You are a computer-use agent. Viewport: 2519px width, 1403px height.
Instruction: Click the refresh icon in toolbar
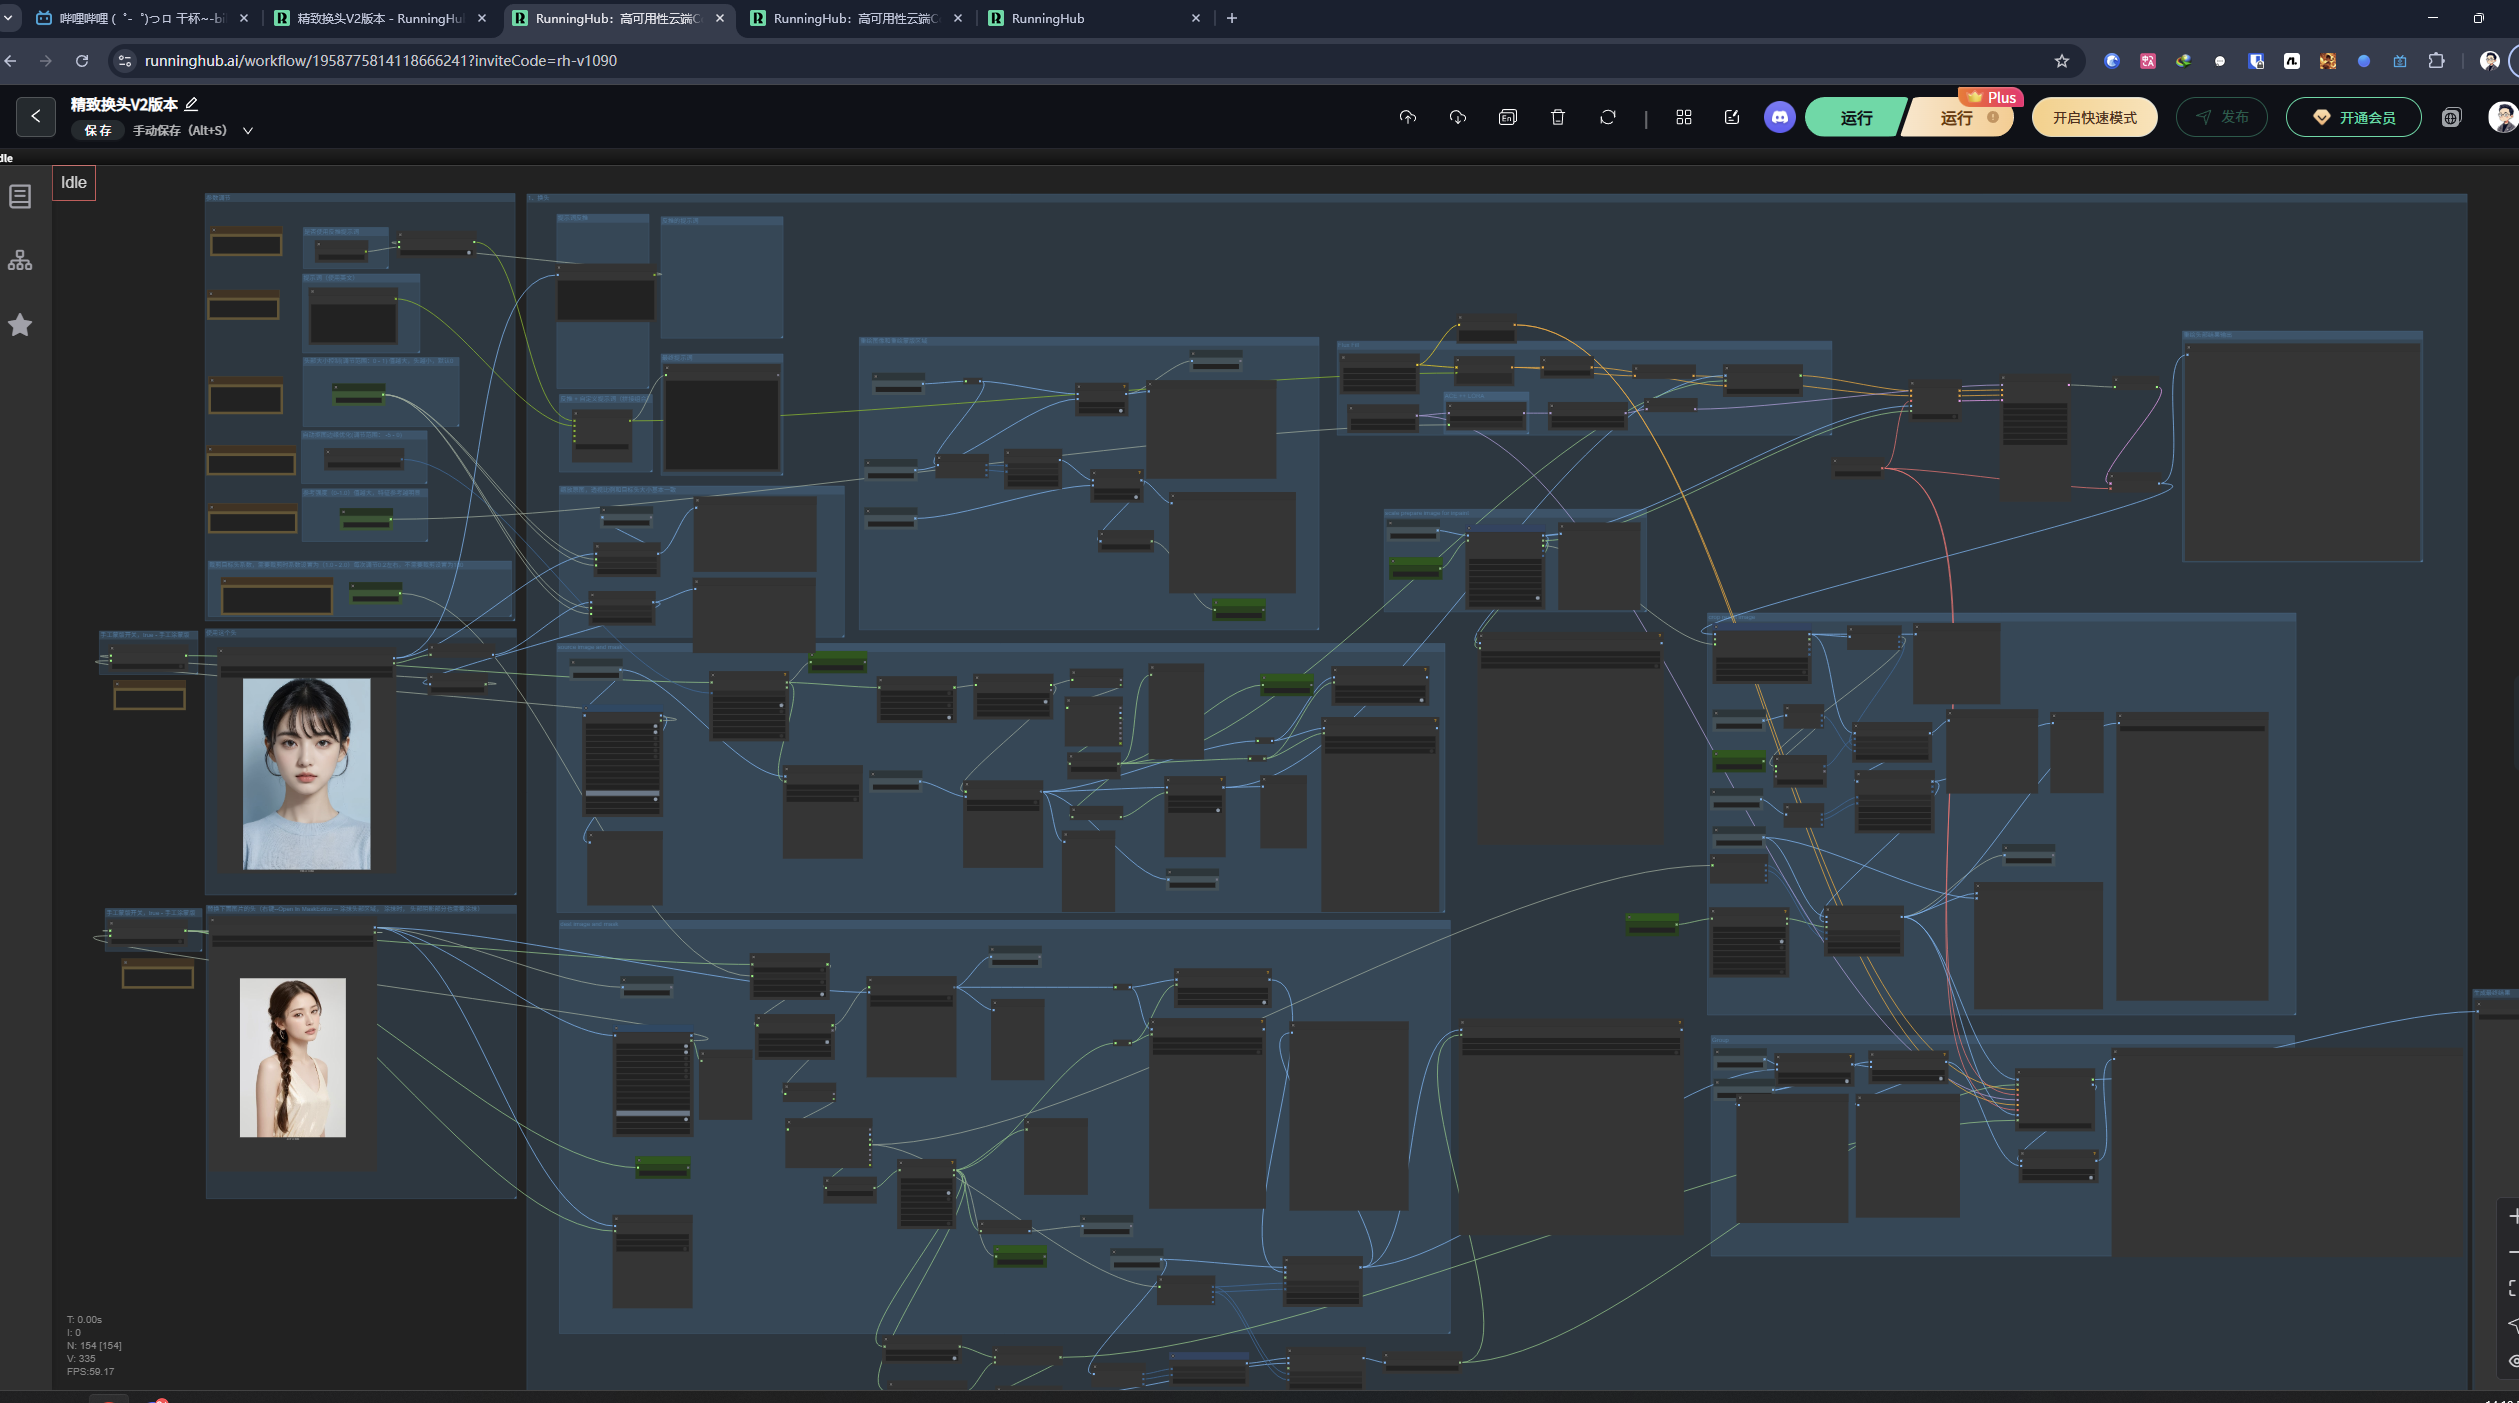[1607, 117]
